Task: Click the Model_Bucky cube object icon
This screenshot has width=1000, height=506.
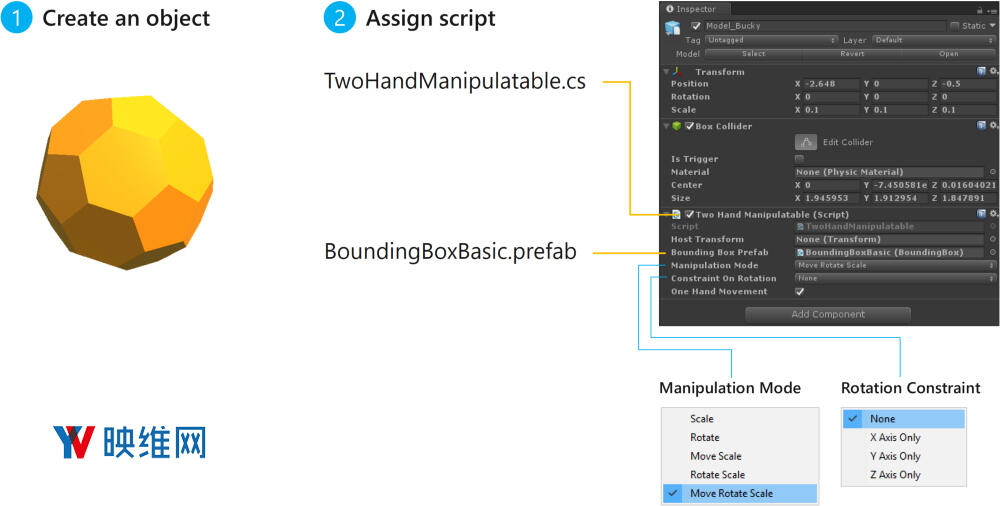Action: coord(673,28)
